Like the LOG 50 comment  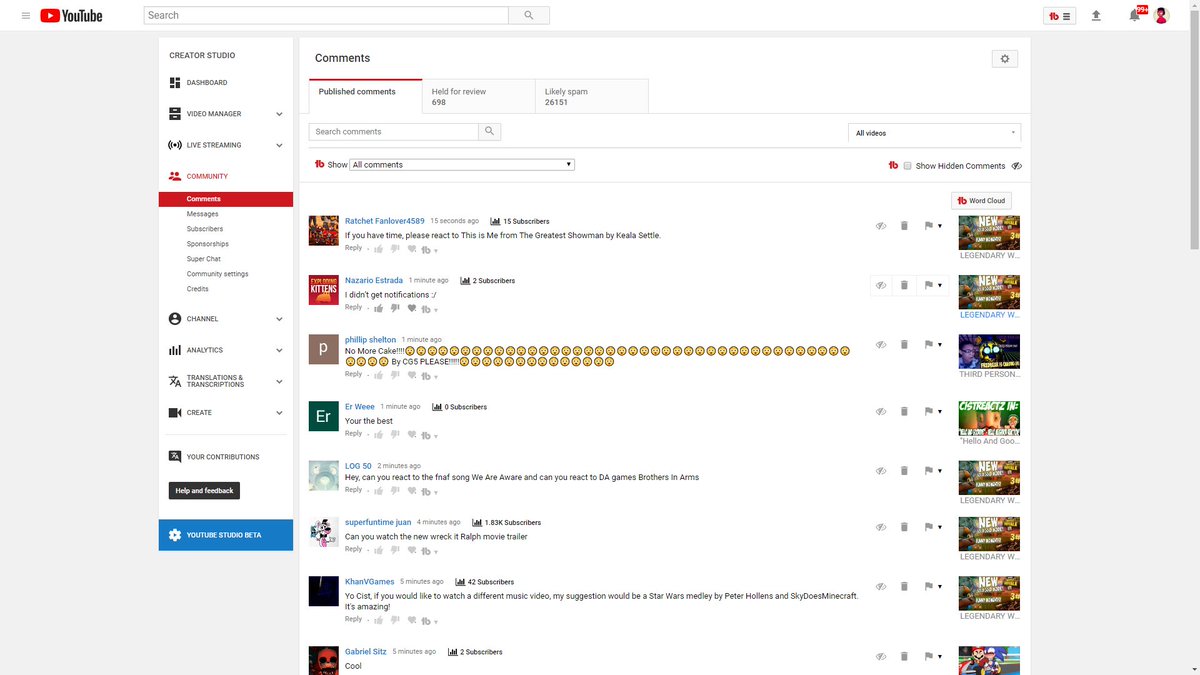(378, 491)
